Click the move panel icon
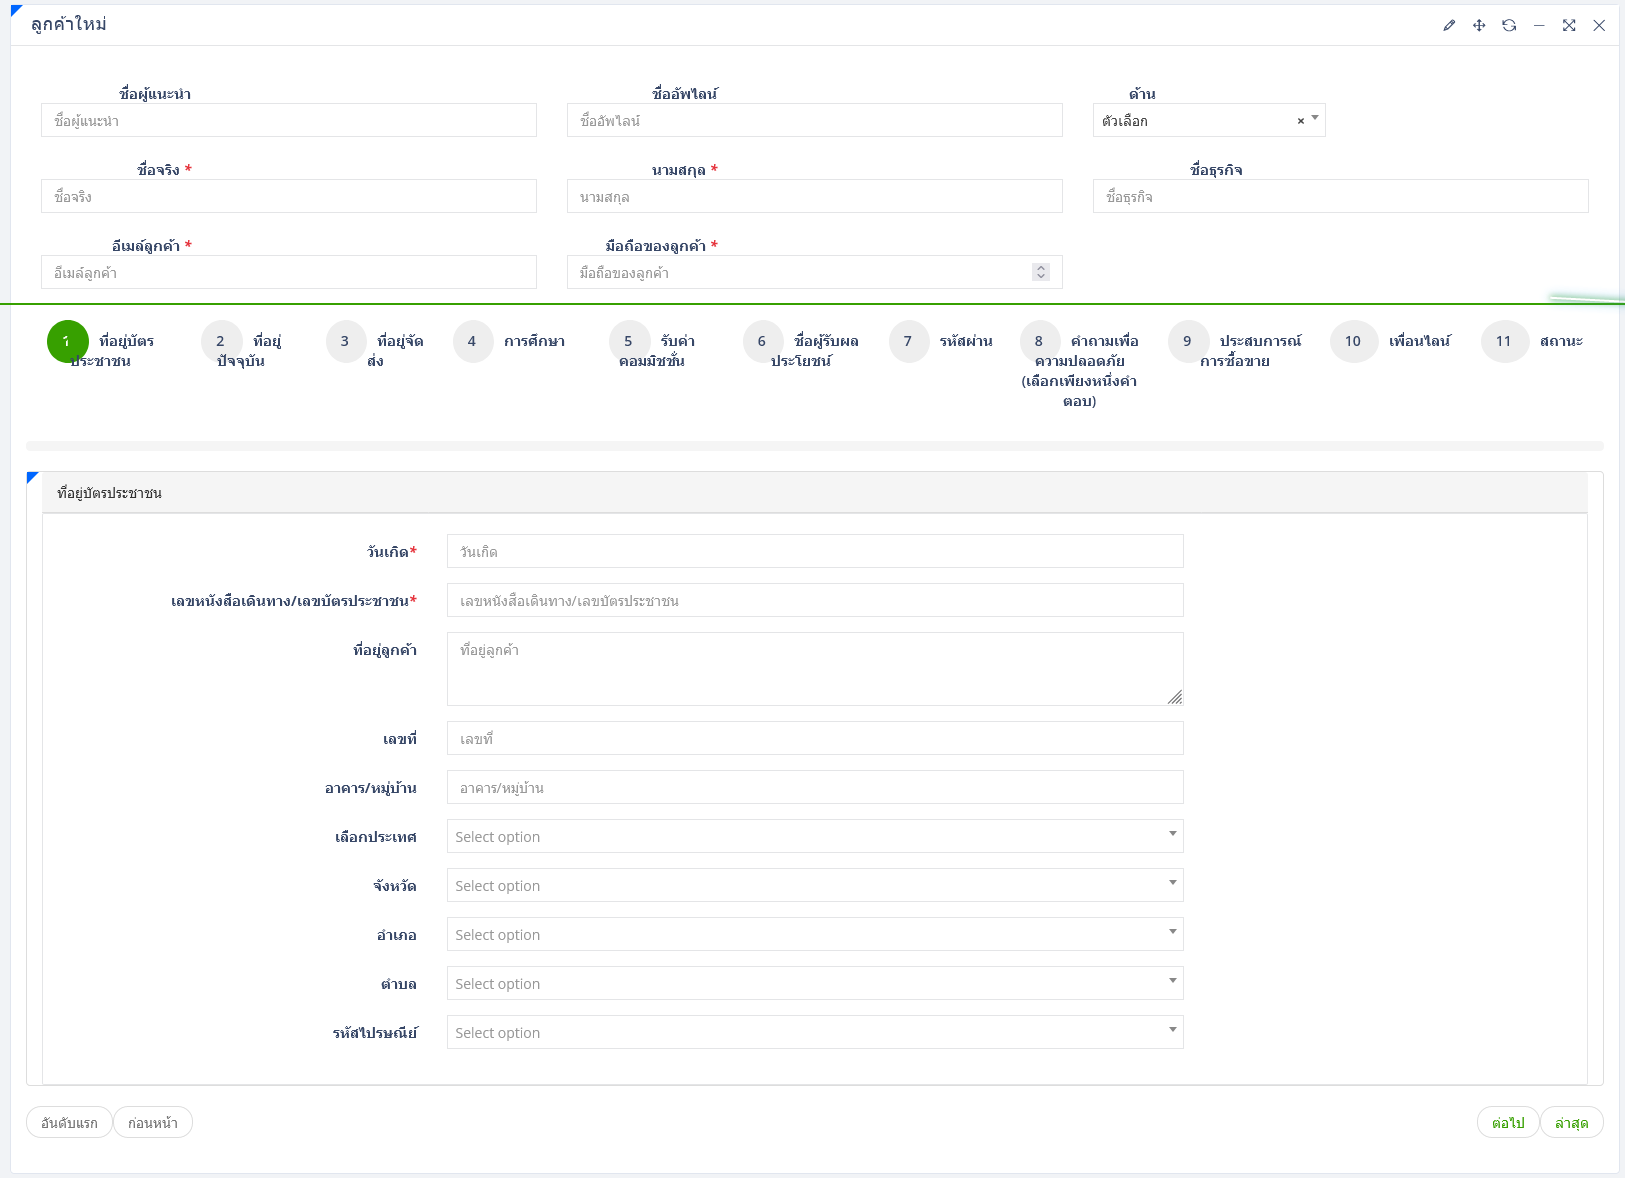 coord(1479,26)
